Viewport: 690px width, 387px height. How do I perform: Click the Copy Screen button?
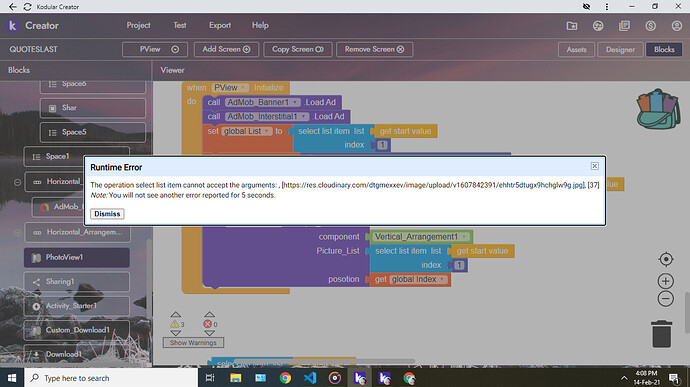point(297,49)
